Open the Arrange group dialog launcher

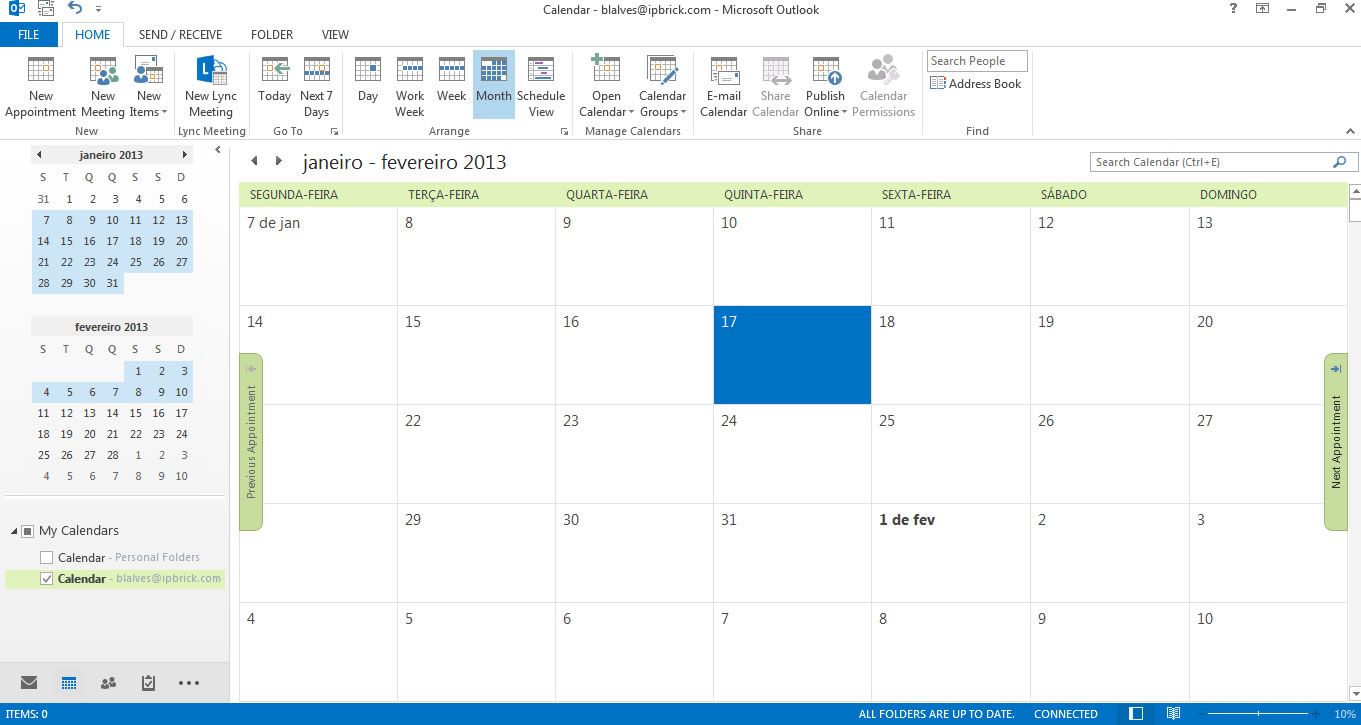[x=565, y=132]
